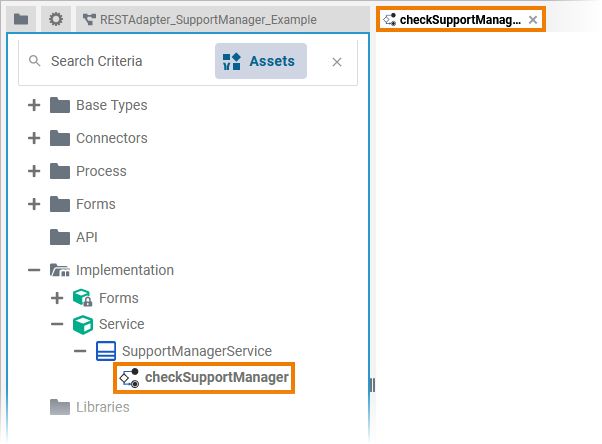
Task: Expand the Connectors folder
Action: pyautogui.click(x=34, y=138)
